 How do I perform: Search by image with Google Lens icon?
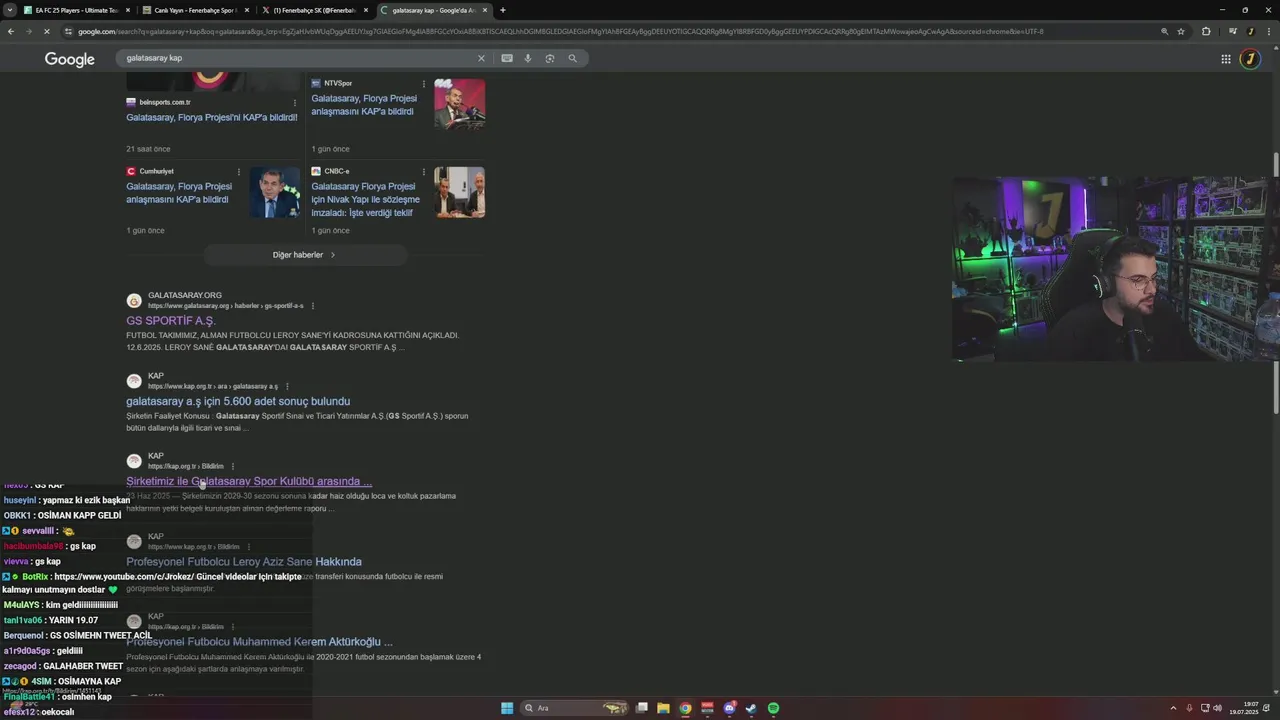click(550, 58)
